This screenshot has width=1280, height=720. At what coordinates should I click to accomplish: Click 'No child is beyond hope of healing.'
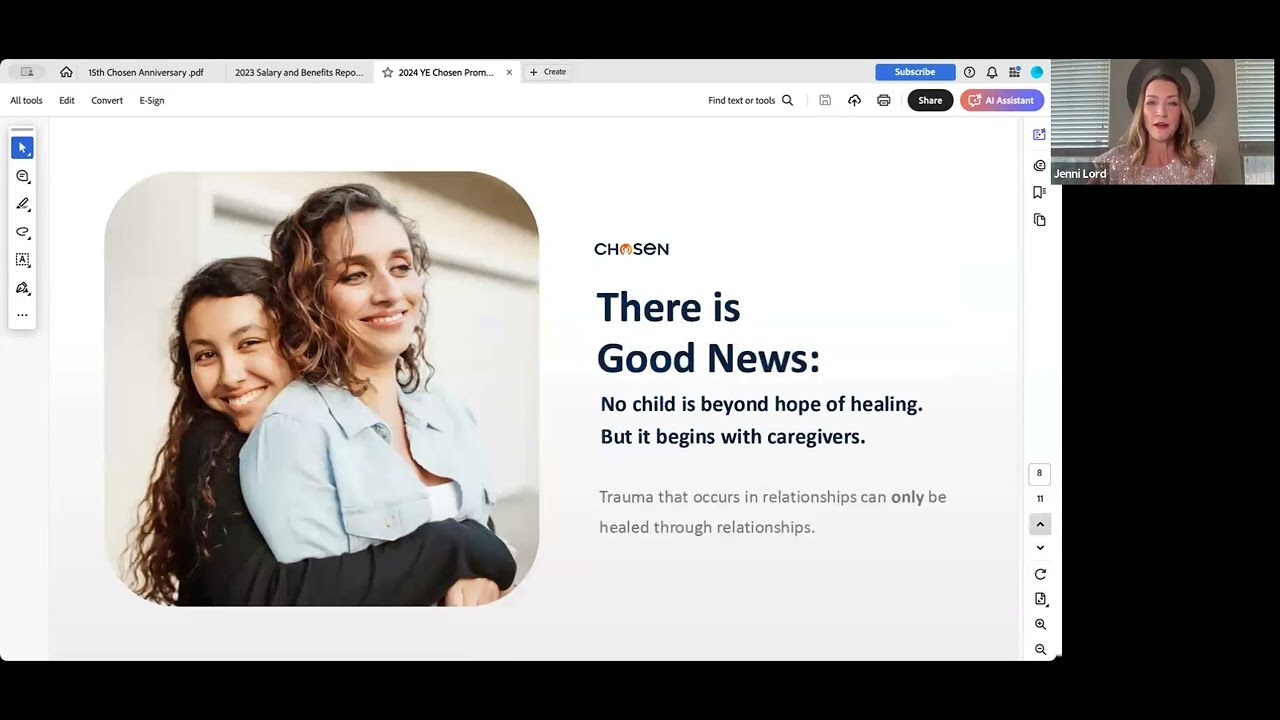pos(761,404)
